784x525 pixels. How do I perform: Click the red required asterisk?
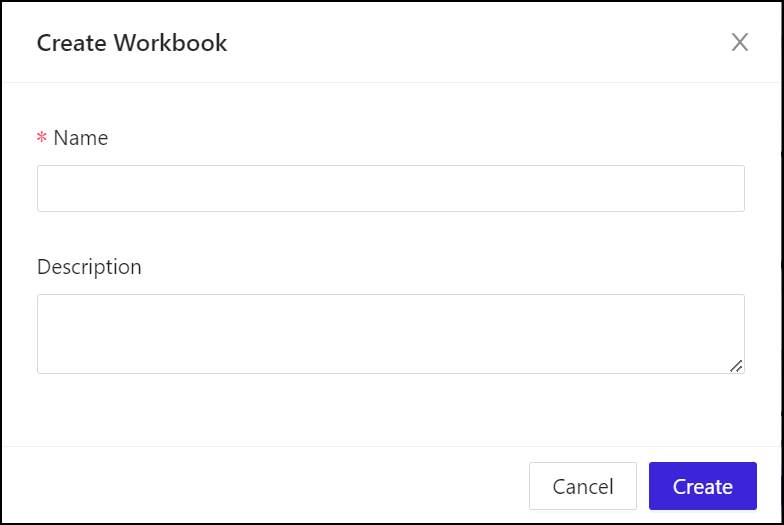(42, 139)
